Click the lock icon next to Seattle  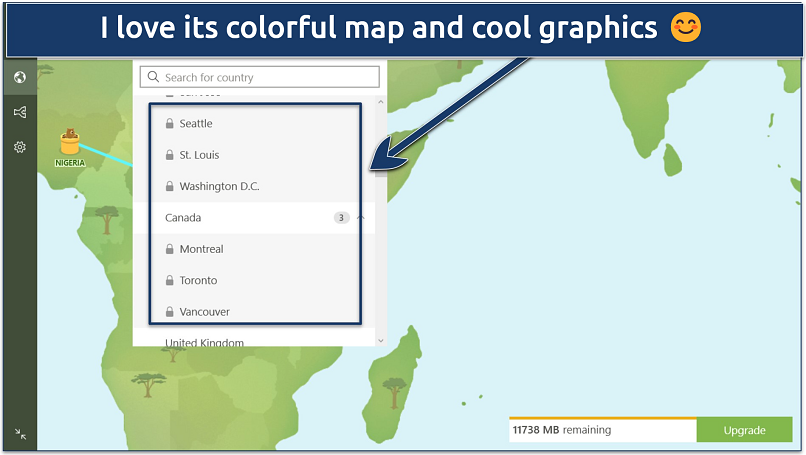pyautogui.click(x=170, y=124)
